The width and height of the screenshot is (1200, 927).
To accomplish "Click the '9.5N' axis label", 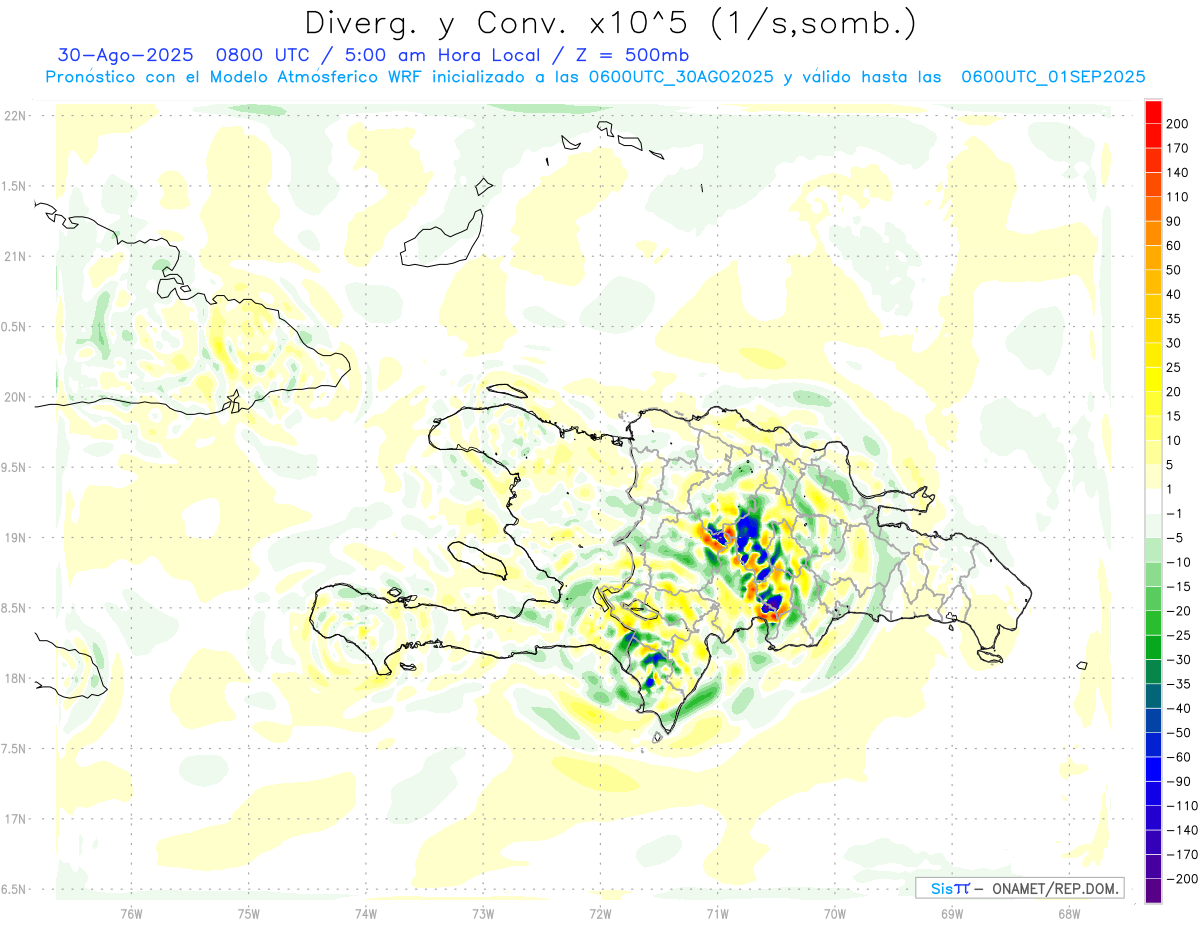I will coord(14,467).
